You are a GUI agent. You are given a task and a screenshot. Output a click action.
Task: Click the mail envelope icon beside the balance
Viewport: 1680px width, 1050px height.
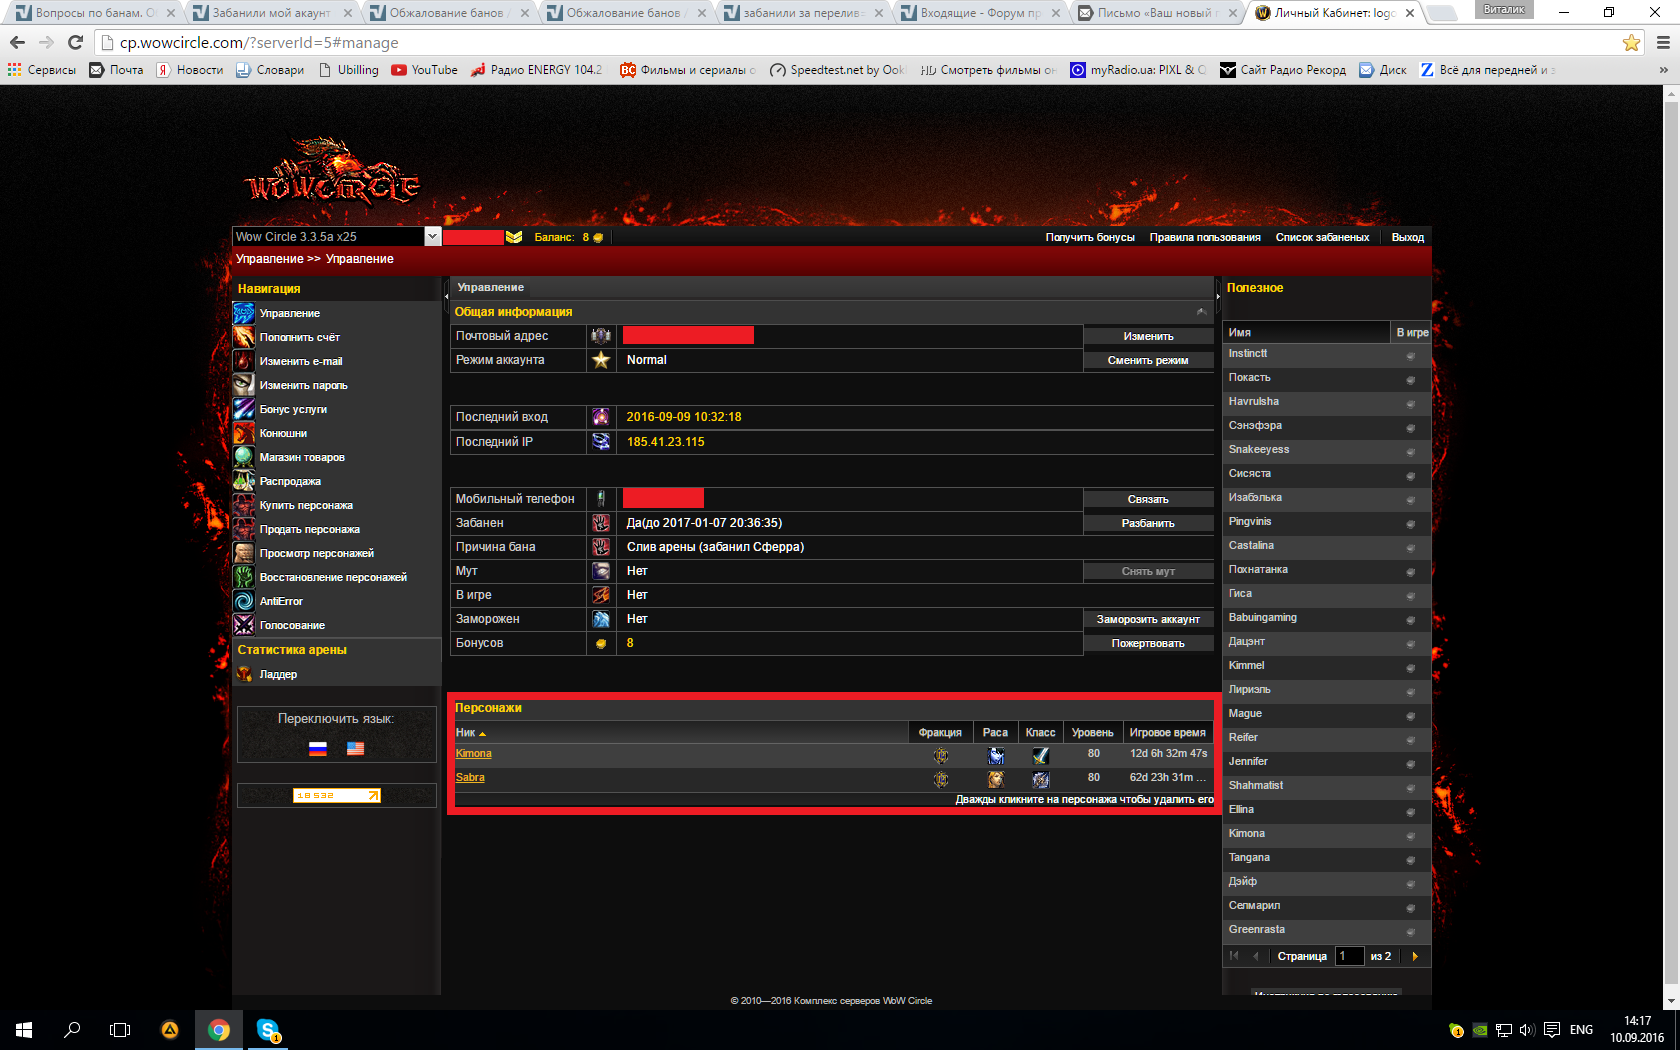[x=514, y=237]
